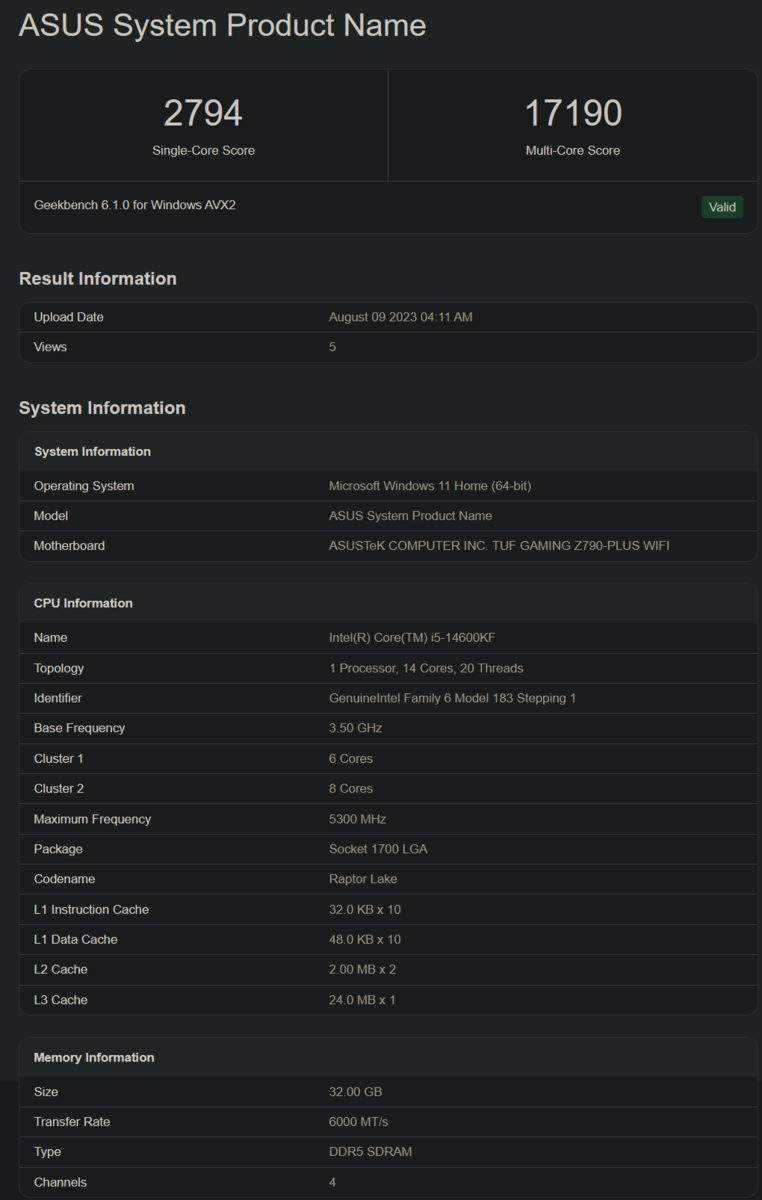Click topology 1 Processor, 14 Cores, 20 Threads
Screen dimensions: 762x1200
point(426,668)
